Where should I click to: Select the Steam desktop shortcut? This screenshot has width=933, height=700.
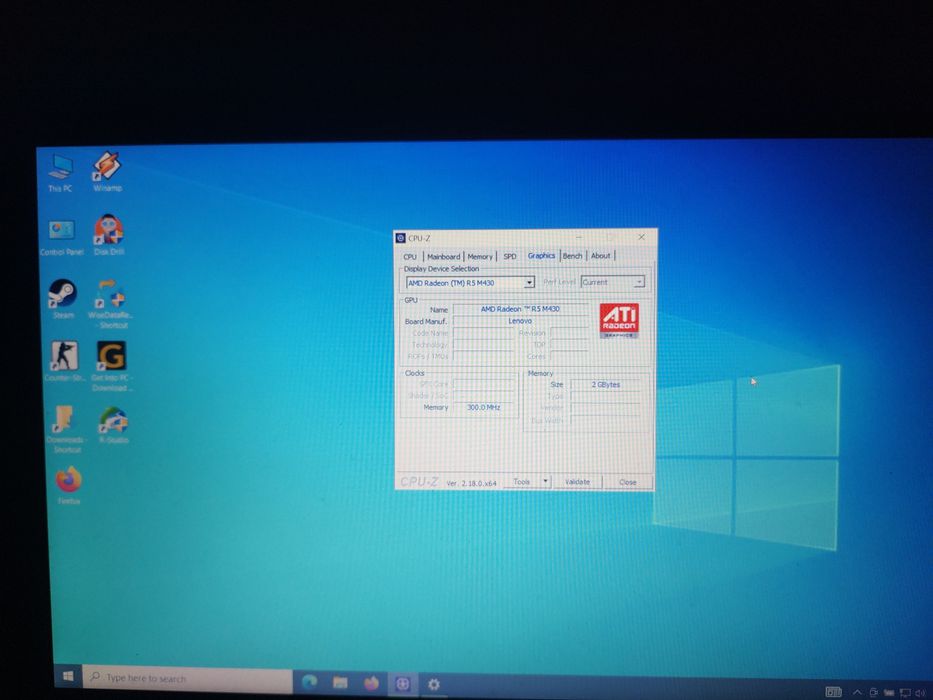(x=62, y=299)
